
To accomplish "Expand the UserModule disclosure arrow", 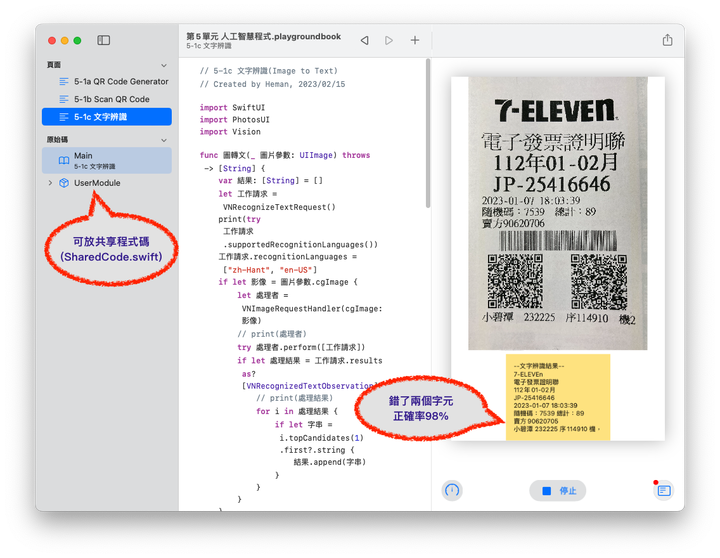I will click(x=50, y=183).
